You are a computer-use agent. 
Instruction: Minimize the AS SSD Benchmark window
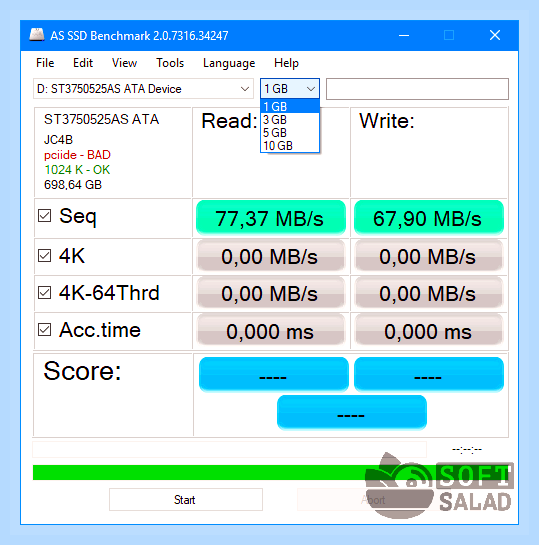(404, 35)
